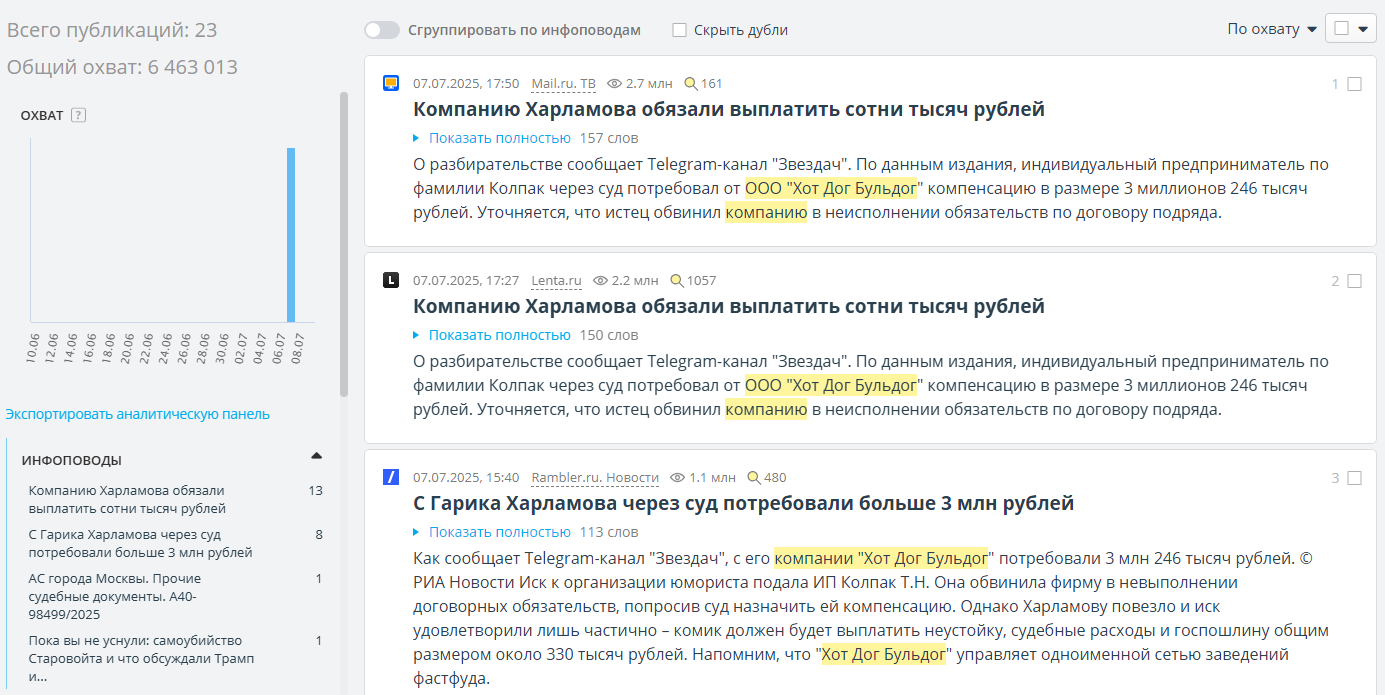This screenshot has width=1385, height=695.
Task: Click the Mail.ru TV source icon
Action: (x=391, y=83)
